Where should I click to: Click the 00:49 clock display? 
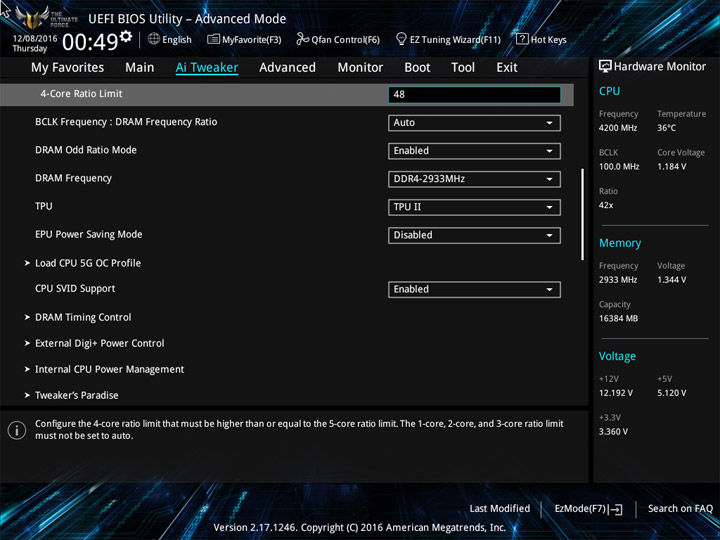coord(90,42)
